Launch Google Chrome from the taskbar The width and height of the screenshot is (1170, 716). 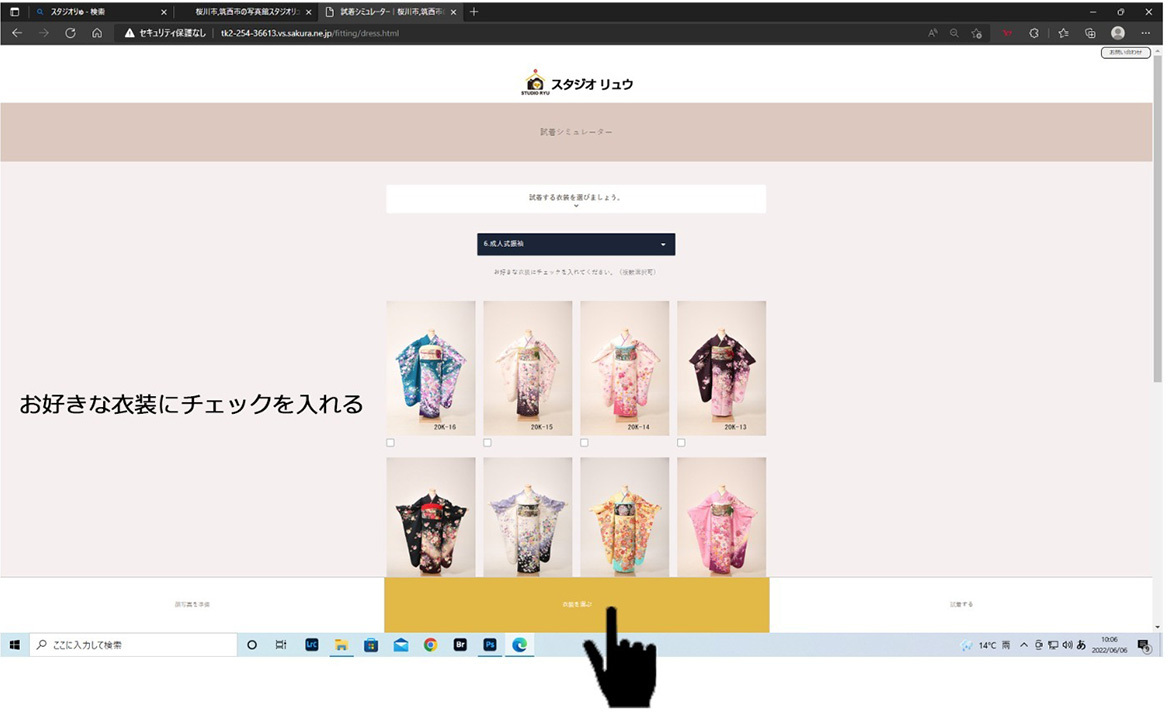431,645
